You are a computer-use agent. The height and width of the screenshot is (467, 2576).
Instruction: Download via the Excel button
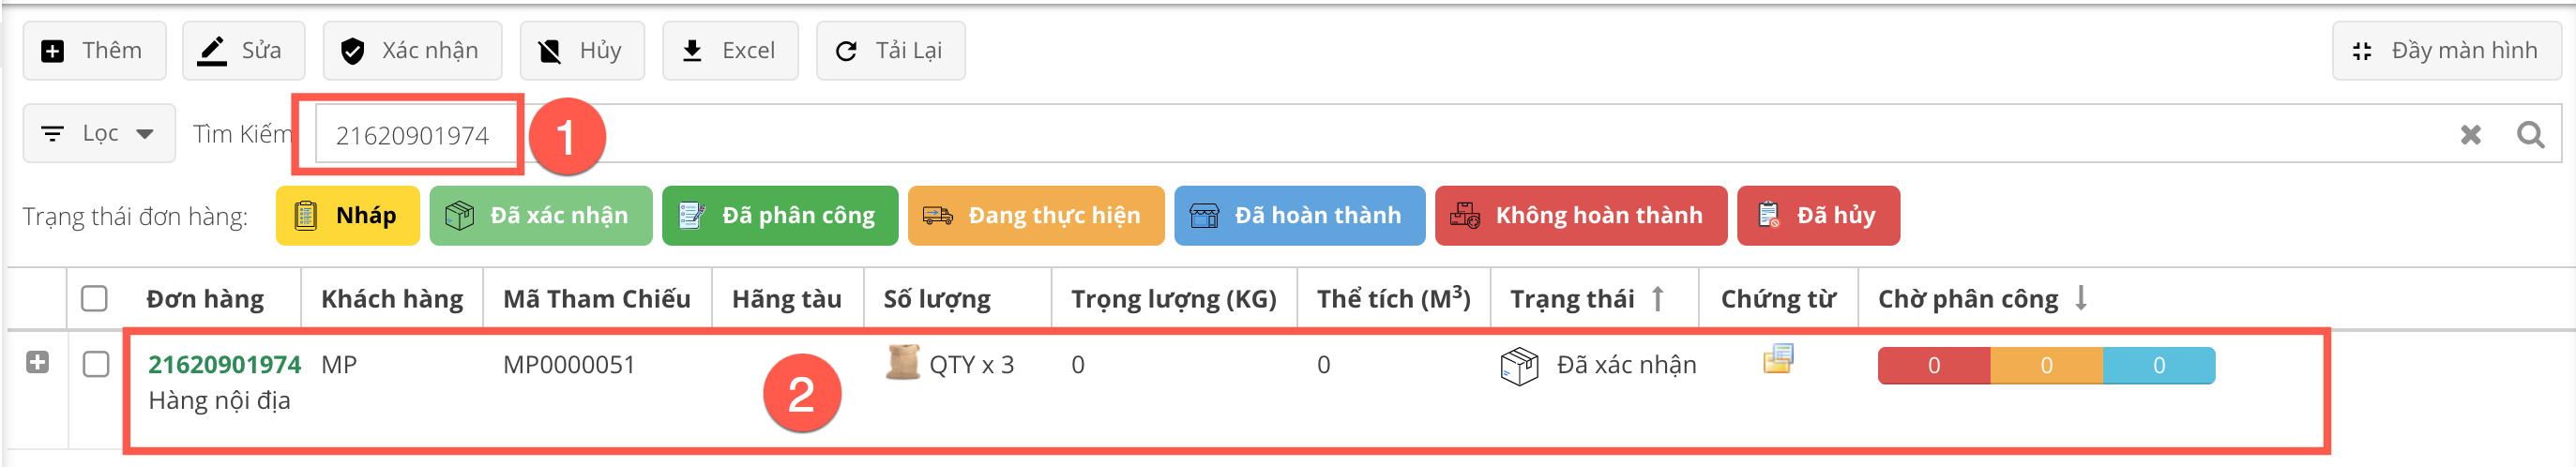[x=730, y=50]
